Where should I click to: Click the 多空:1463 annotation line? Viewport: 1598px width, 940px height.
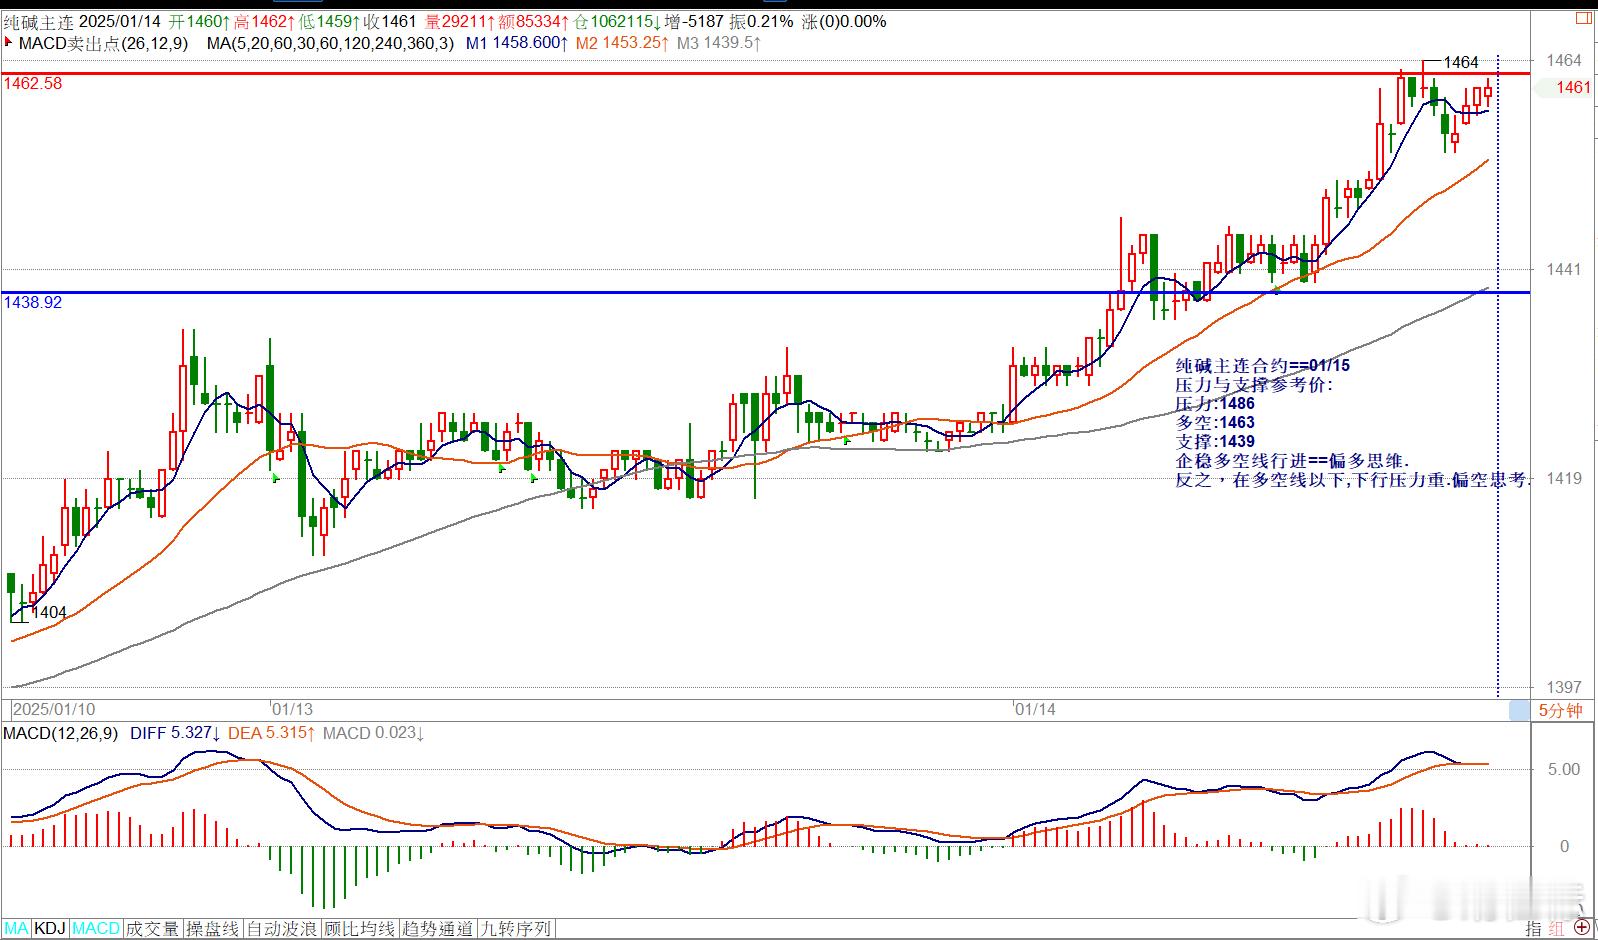[x=1215, y=422]
